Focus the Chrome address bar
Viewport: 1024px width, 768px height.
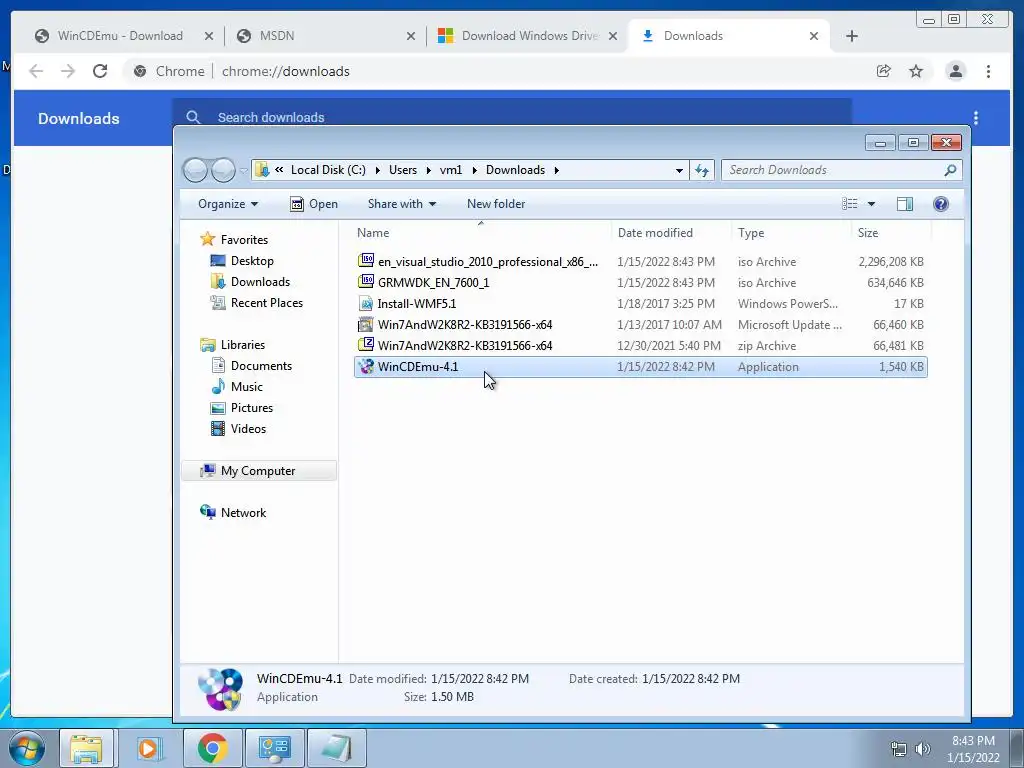(496, 71)
